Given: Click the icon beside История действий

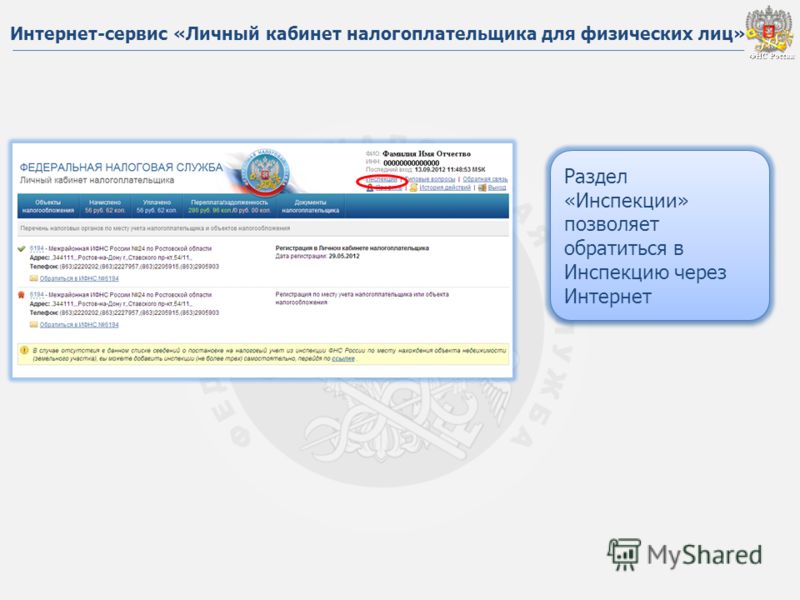Looking at the screenshot, I should pos(414,188).
